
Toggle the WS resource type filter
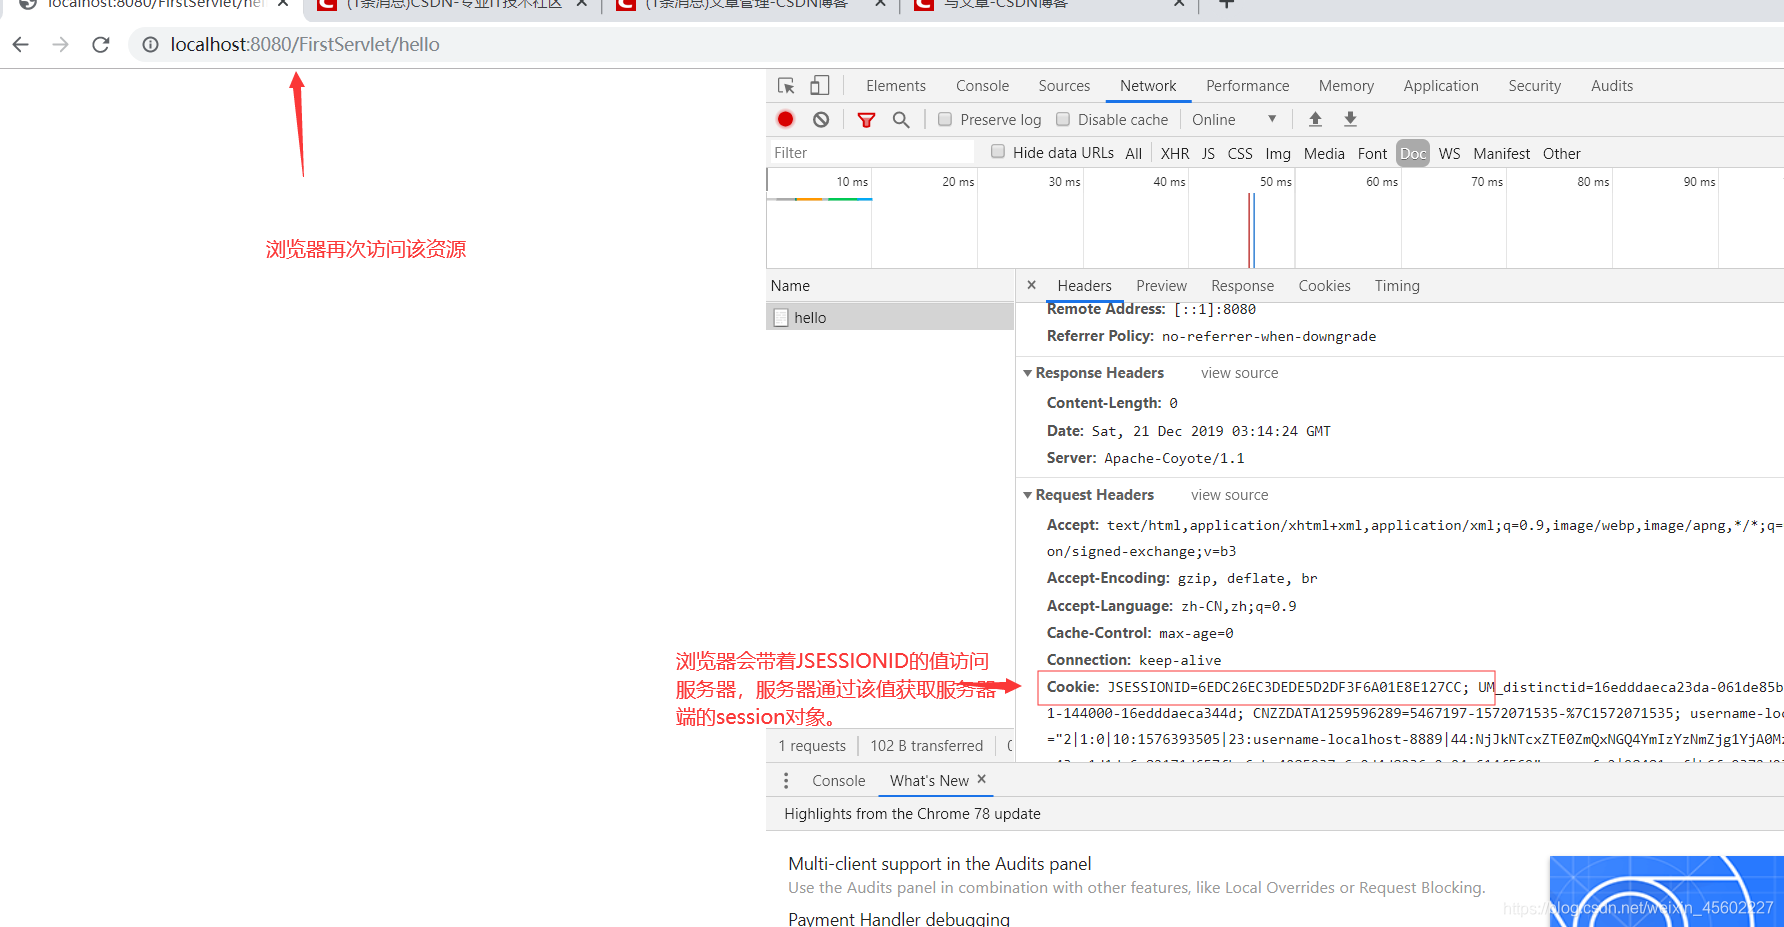coord(1449,153)
